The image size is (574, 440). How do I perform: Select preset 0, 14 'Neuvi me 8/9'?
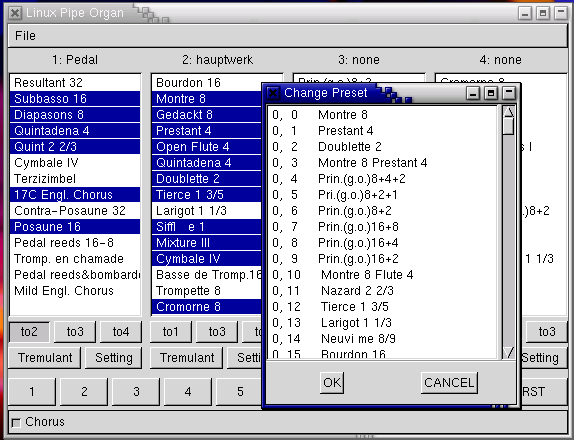[383, 339]
